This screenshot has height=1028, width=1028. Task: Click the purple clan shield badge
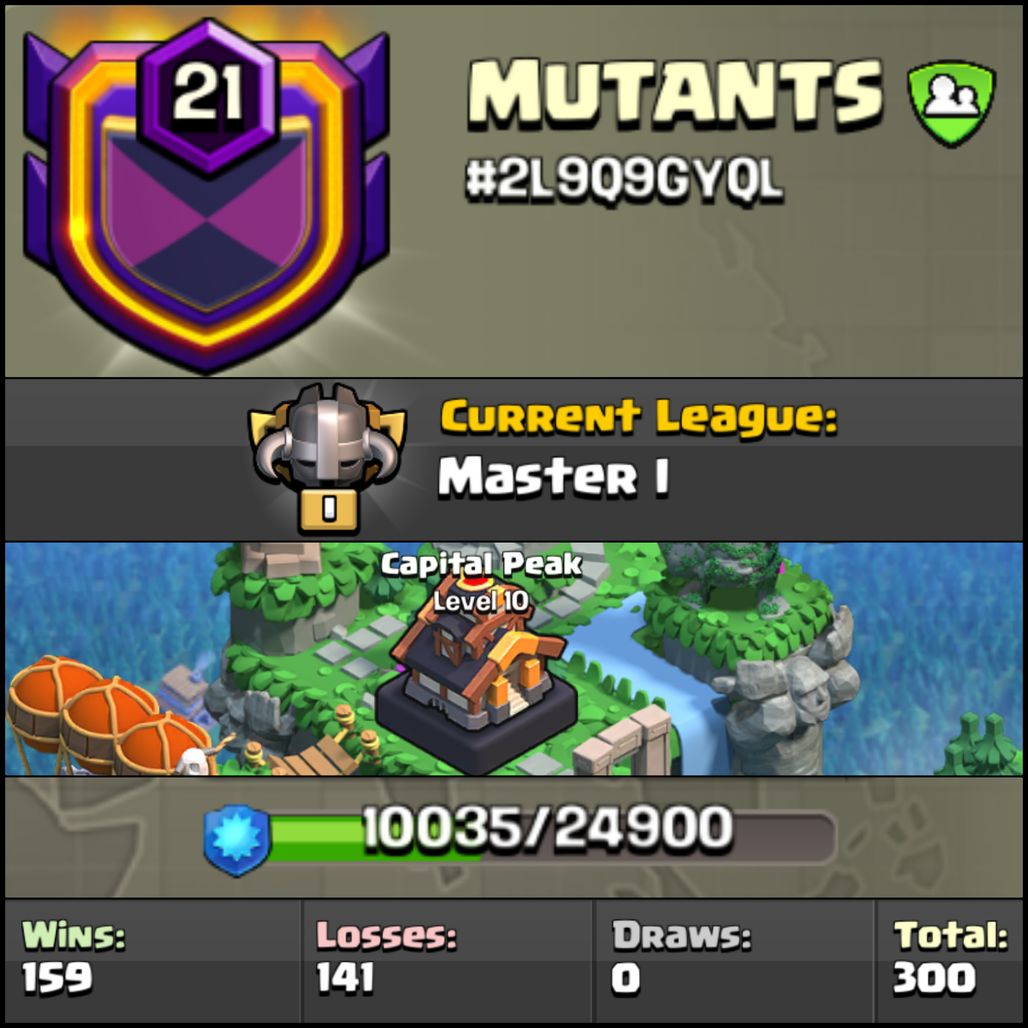coord(207,197)
